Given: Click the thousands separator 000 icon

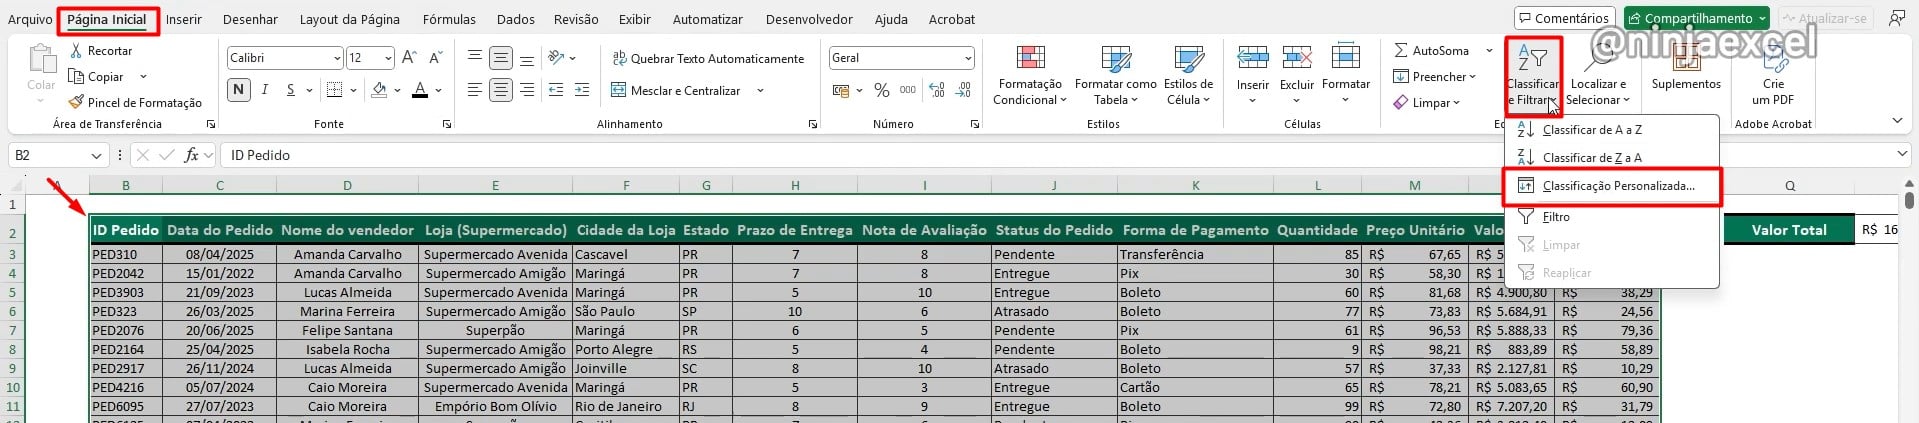Looking at the screenshot, I should pos(908,90).
